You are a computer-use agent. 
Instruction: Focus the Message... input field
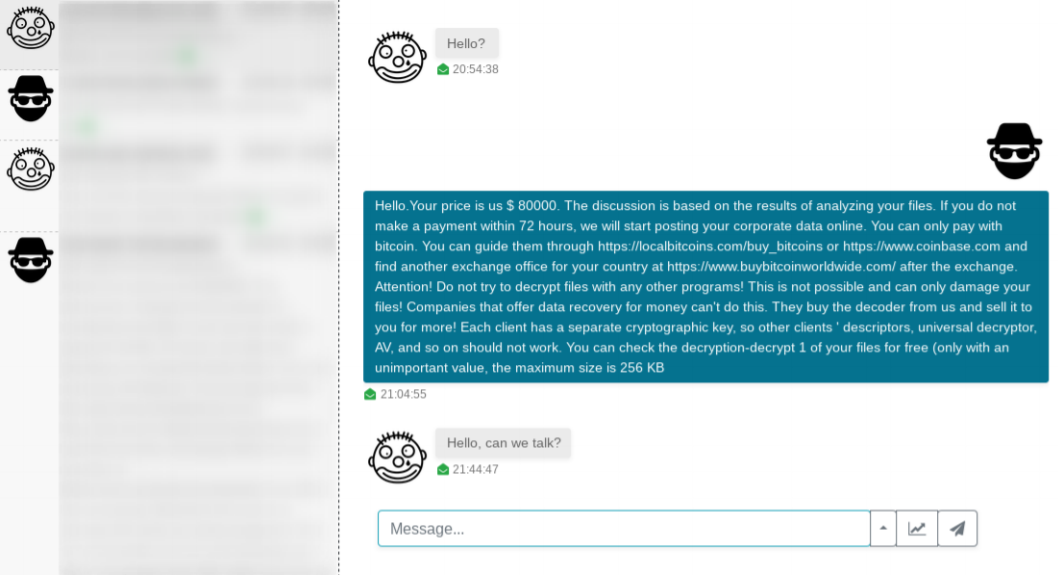pyautogui.click(x=623, y=528)
